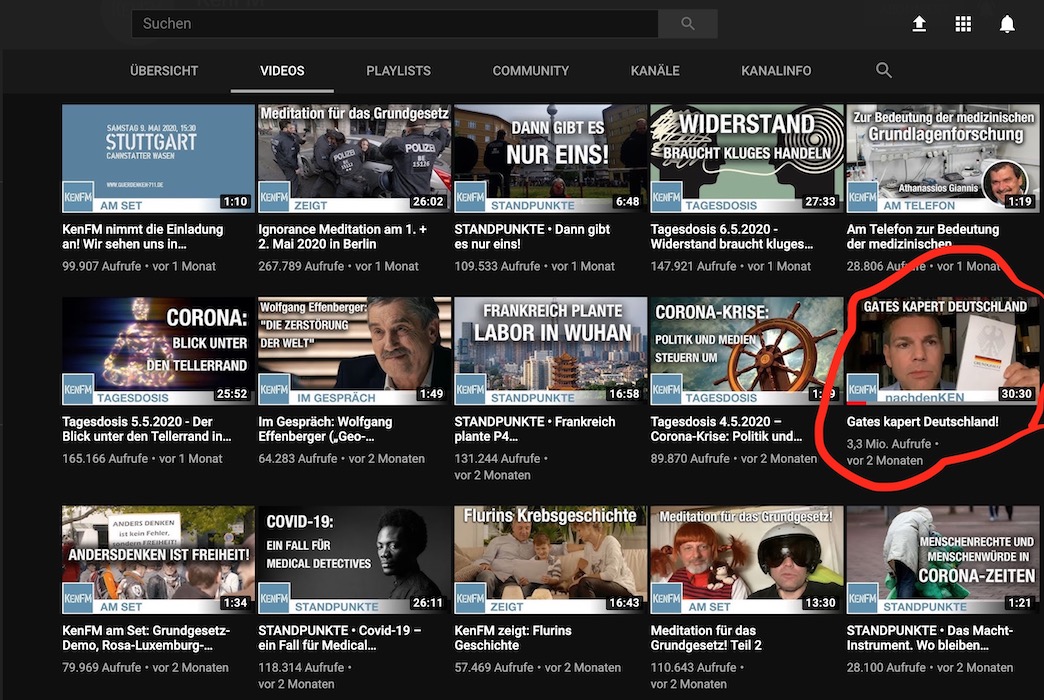Click the search magnifier button beside Suchen
Screen dimensions: 1044x700
688,24
